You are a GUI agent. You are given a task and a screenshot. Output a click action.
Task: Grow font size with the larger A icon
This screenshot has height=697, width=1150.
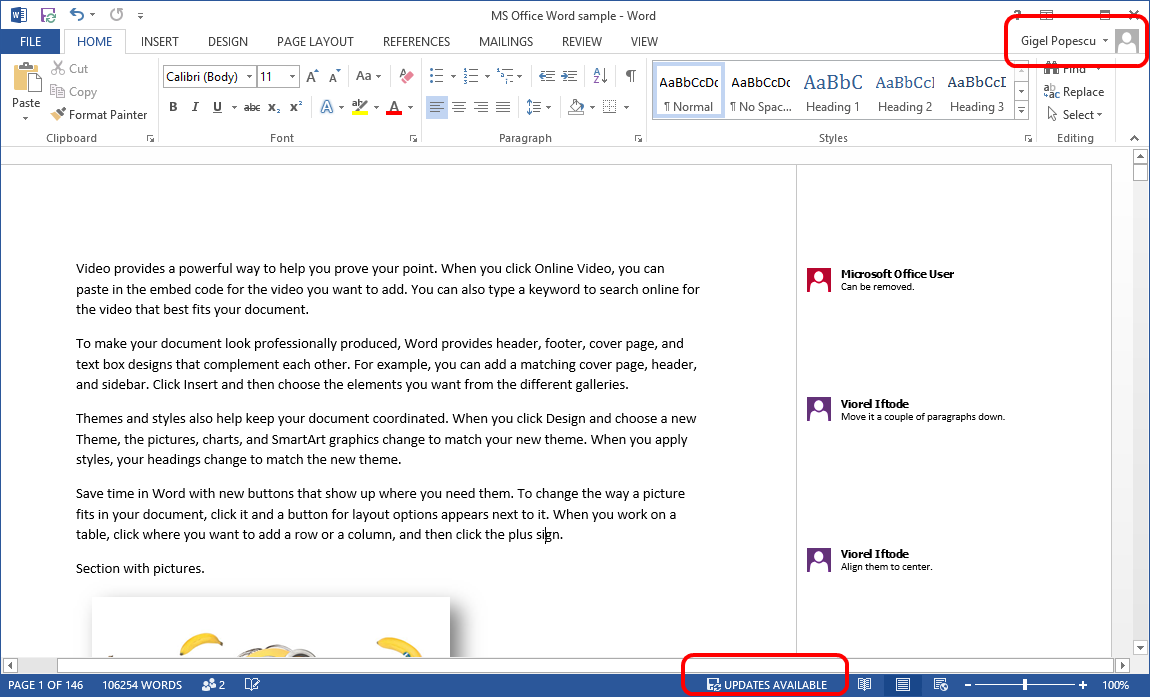click(x=312, y=76)
